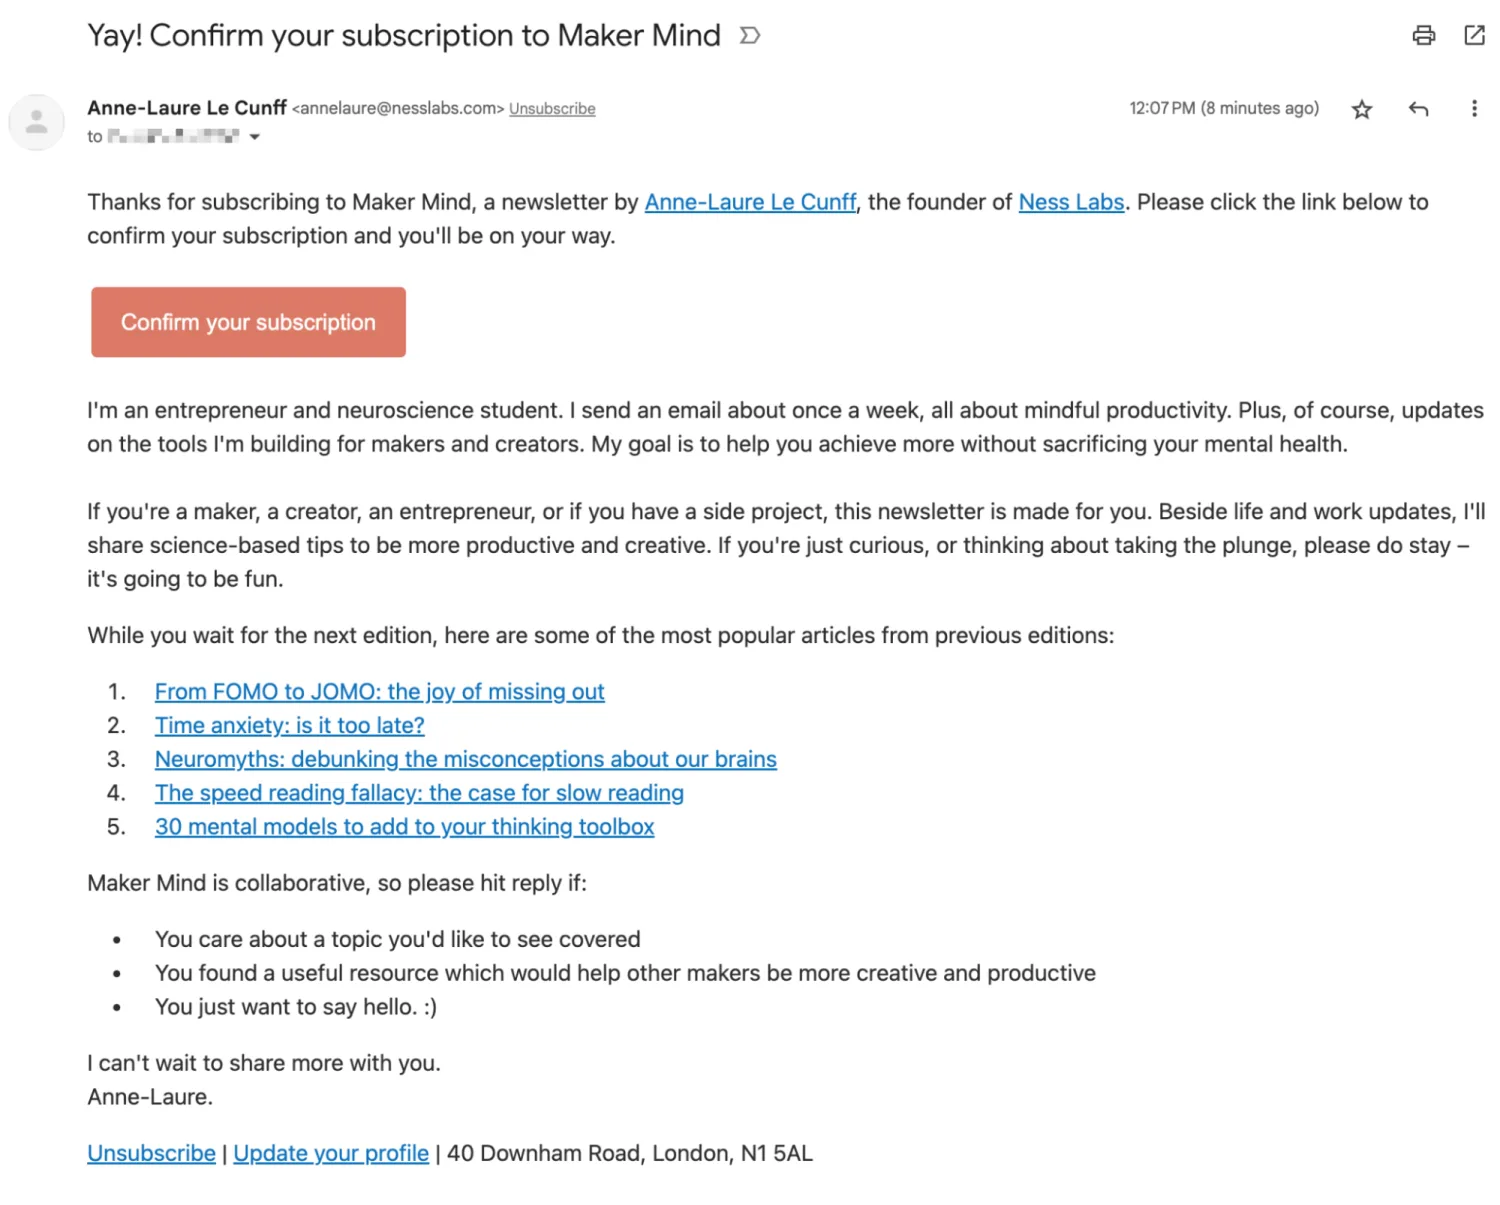Toggle the importance marker beside subject
Viewport: 1500px width, 1205px height.
click(x=750, y=36)
